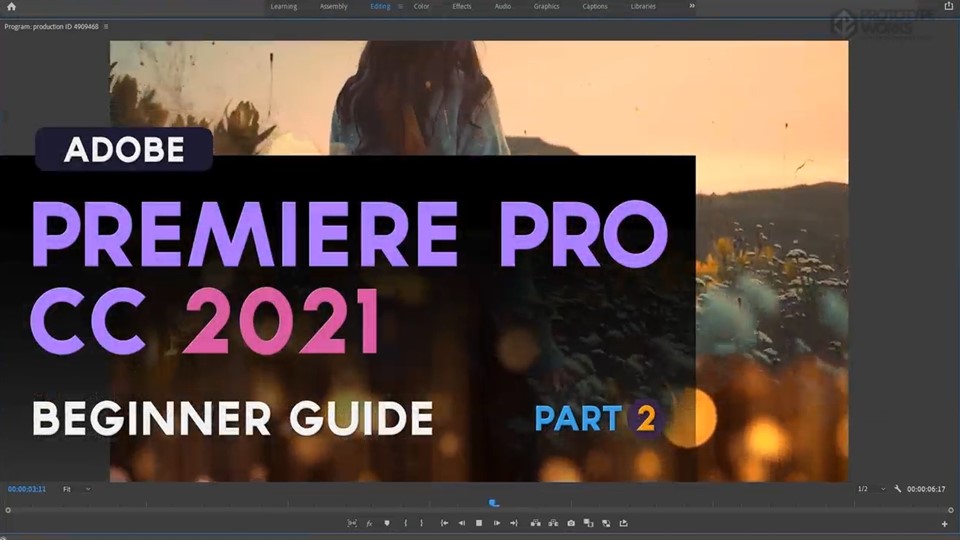
Task: Switch to the Effects workspace tab
Action: tap(461, 6)
